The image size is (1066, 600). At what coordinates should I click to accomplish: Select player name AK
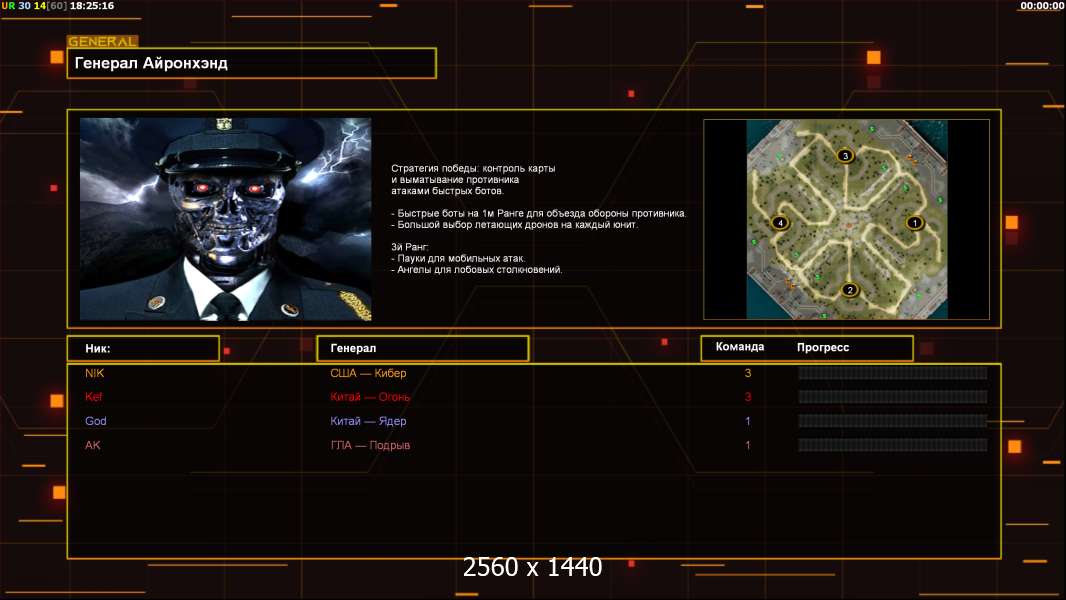tap(92, 445)
